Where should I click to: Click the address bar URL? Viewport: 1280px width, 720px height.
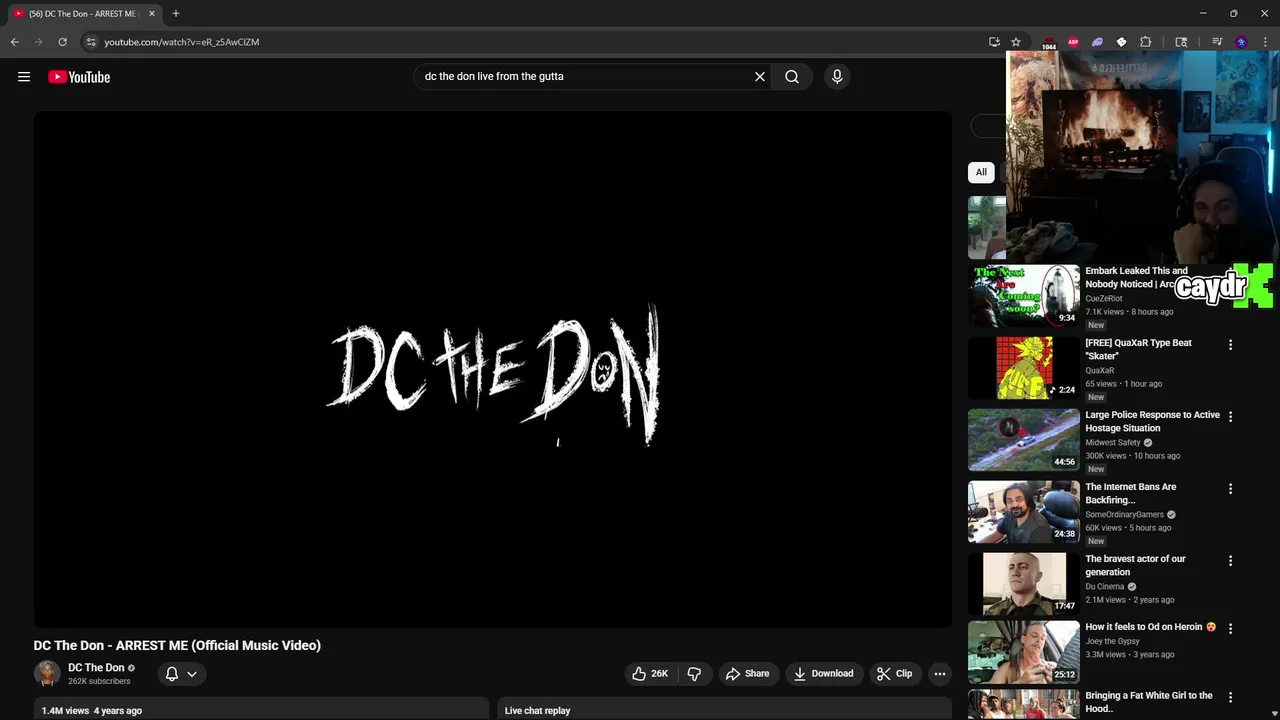click(x=182, y=42)
